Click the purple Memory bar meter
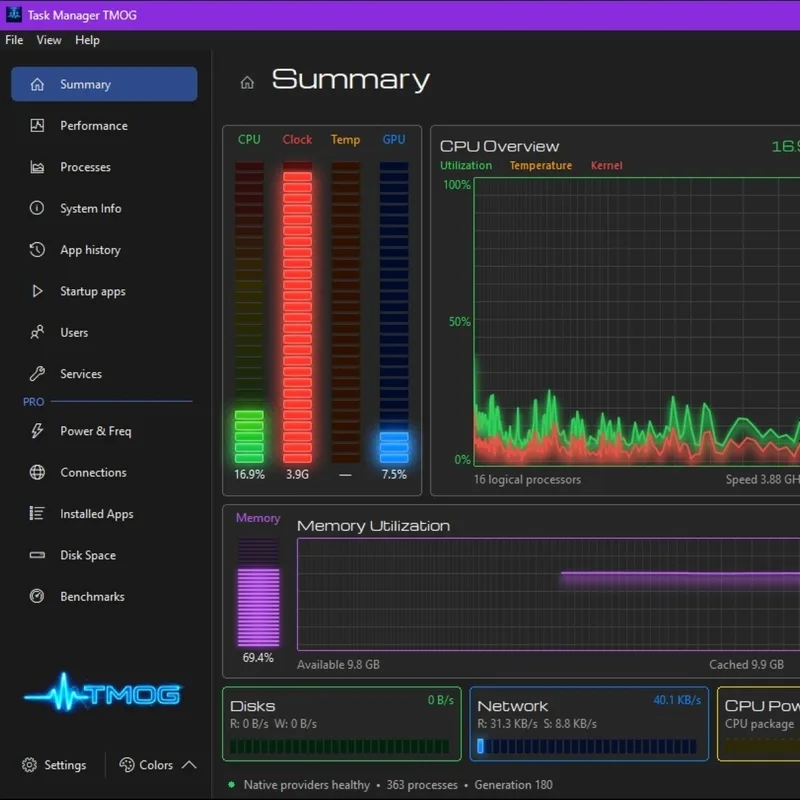800x800 pixels. point(259,592)
